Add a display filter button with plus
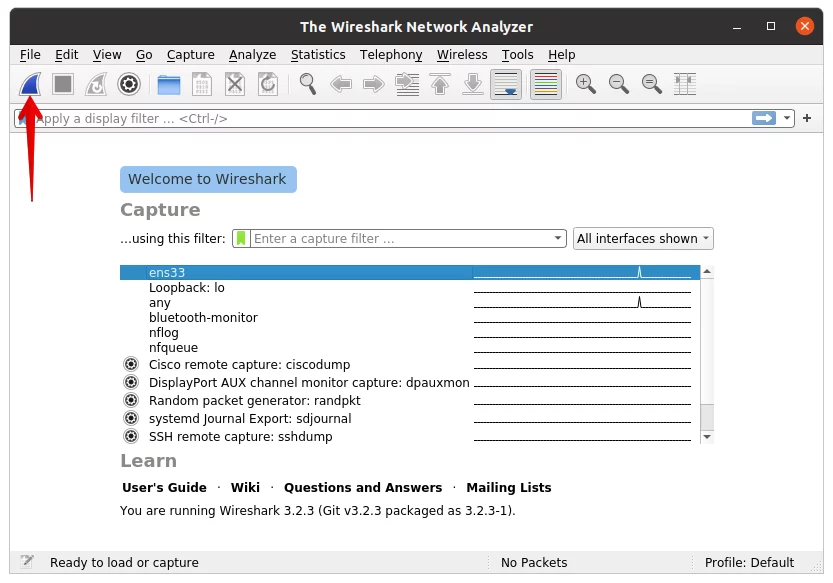 [x=807, y=118]
